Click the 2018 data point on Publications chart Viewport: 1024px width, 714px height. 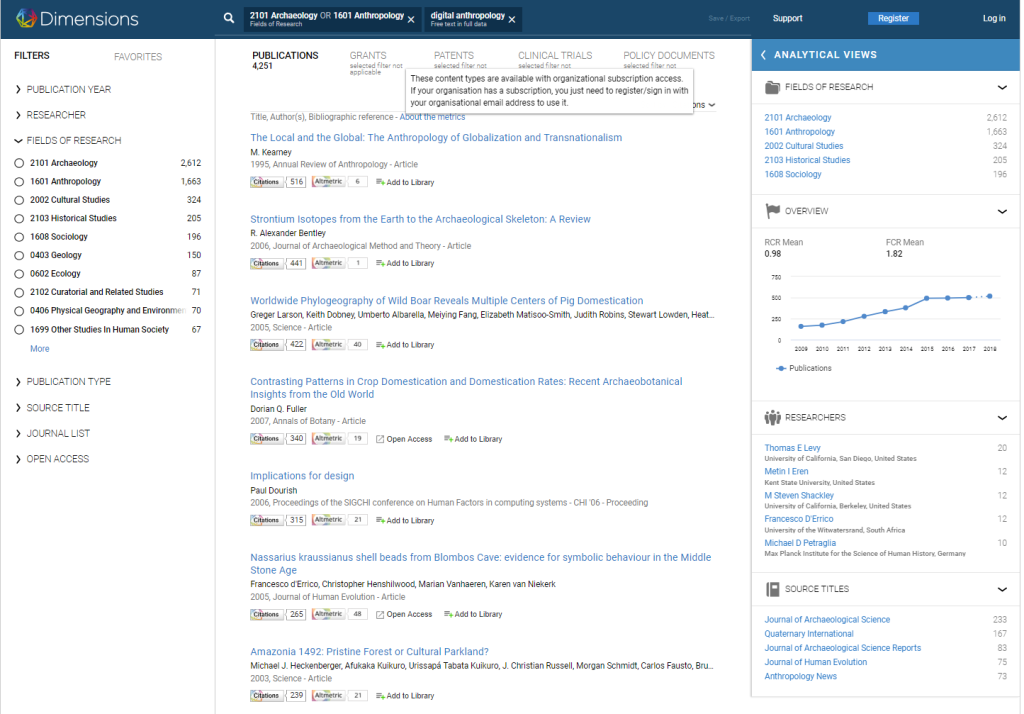(989, 296)
